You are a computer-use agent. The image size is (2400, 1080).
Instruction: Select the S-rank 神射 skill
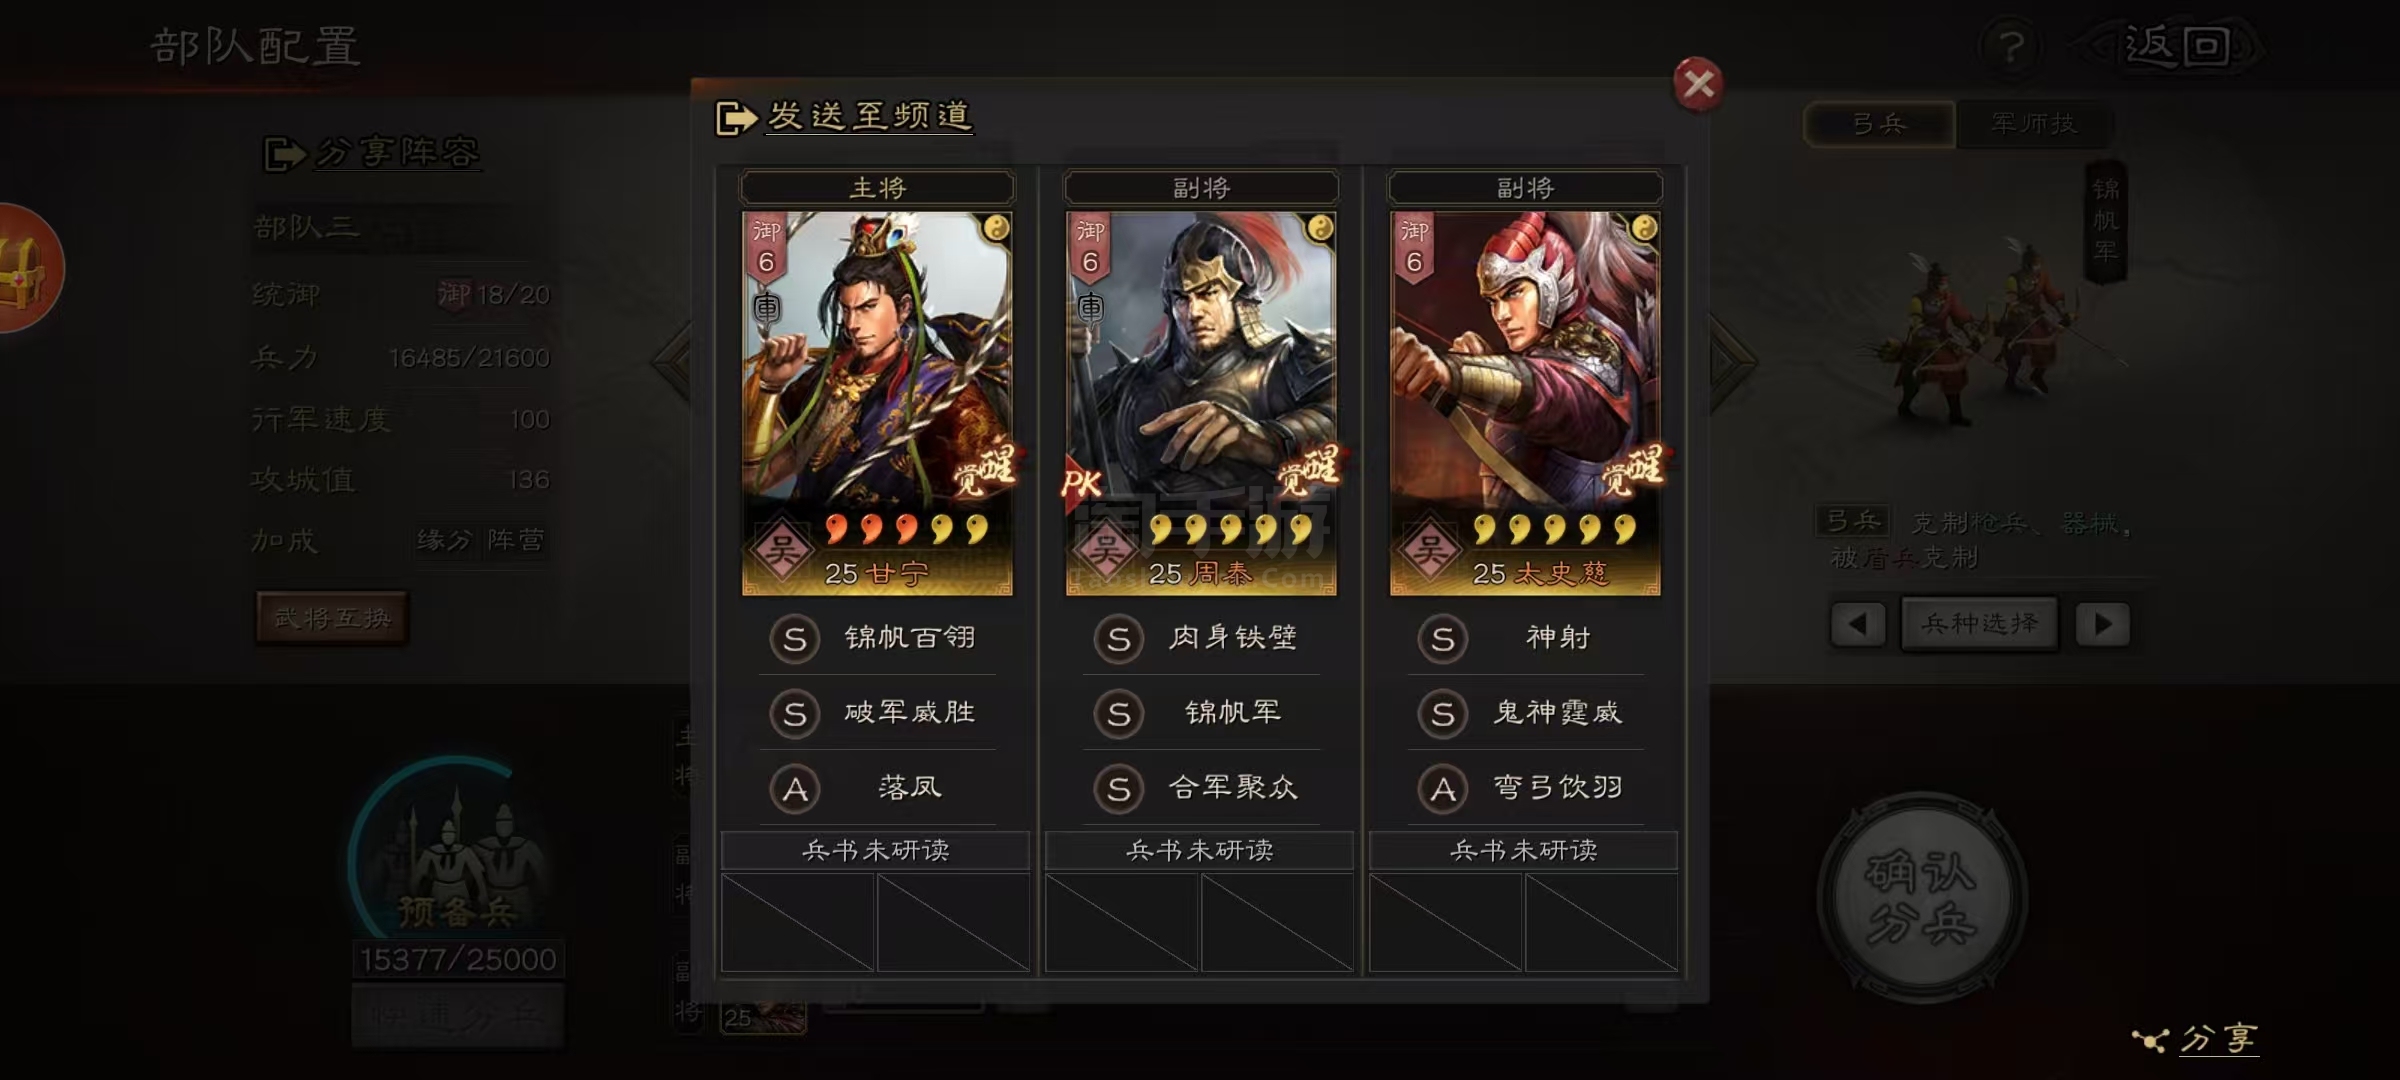pos(1524,638)
